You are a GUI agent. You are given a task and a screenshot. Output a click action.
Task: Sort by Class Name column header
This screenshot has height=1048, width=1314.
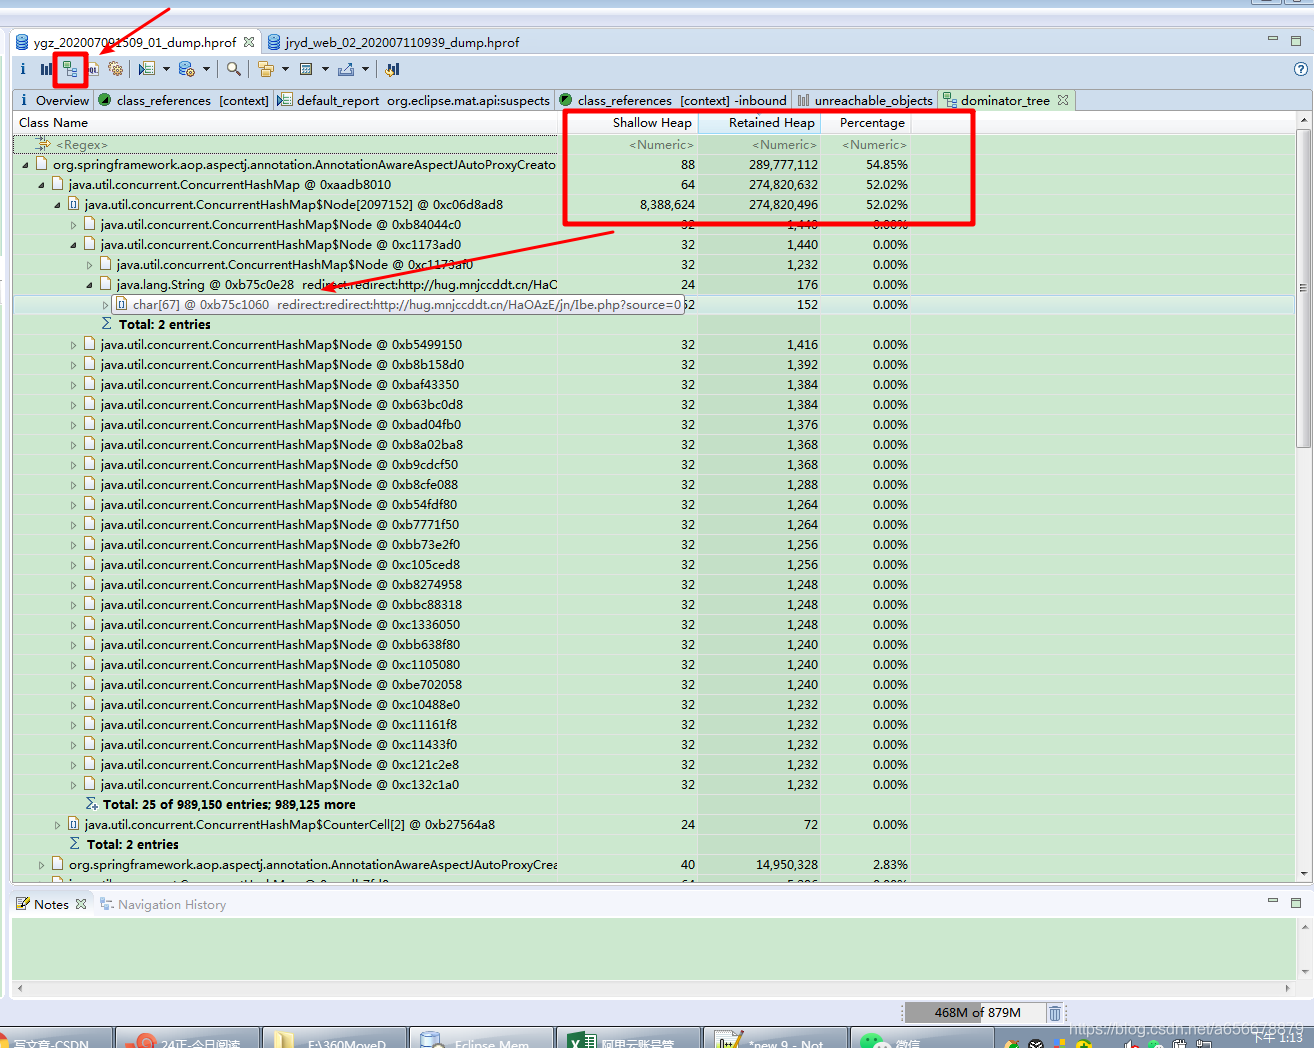click(x=285, y=123)
